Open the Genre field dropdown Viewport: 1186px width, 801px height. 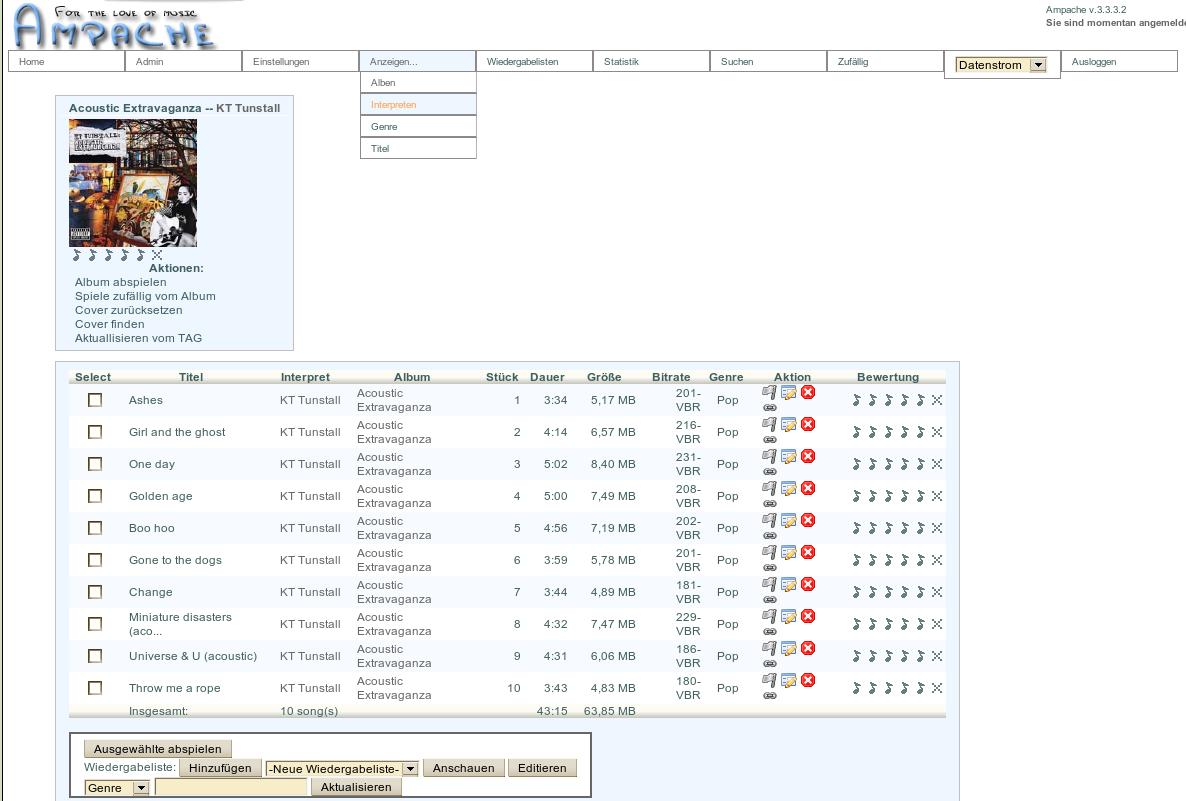pos(116,788)
